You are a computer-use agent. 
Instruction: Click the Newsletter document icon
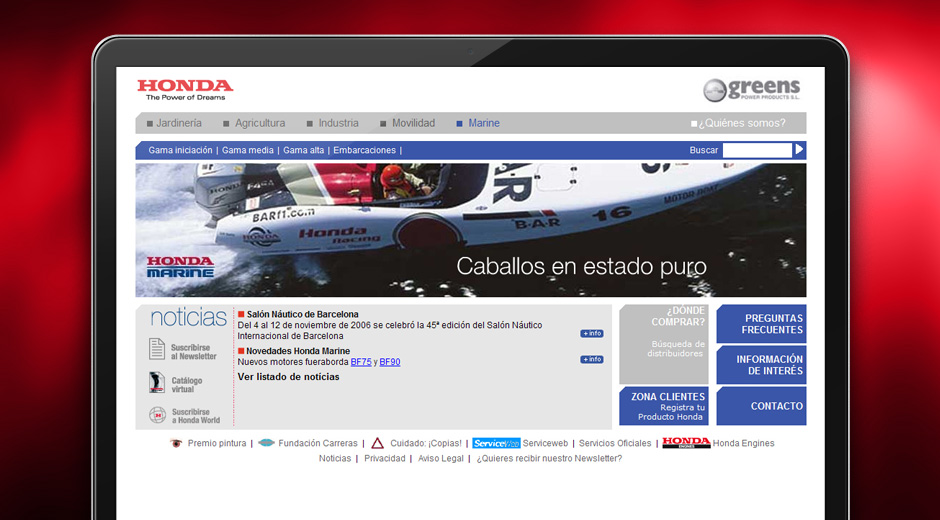157,349
